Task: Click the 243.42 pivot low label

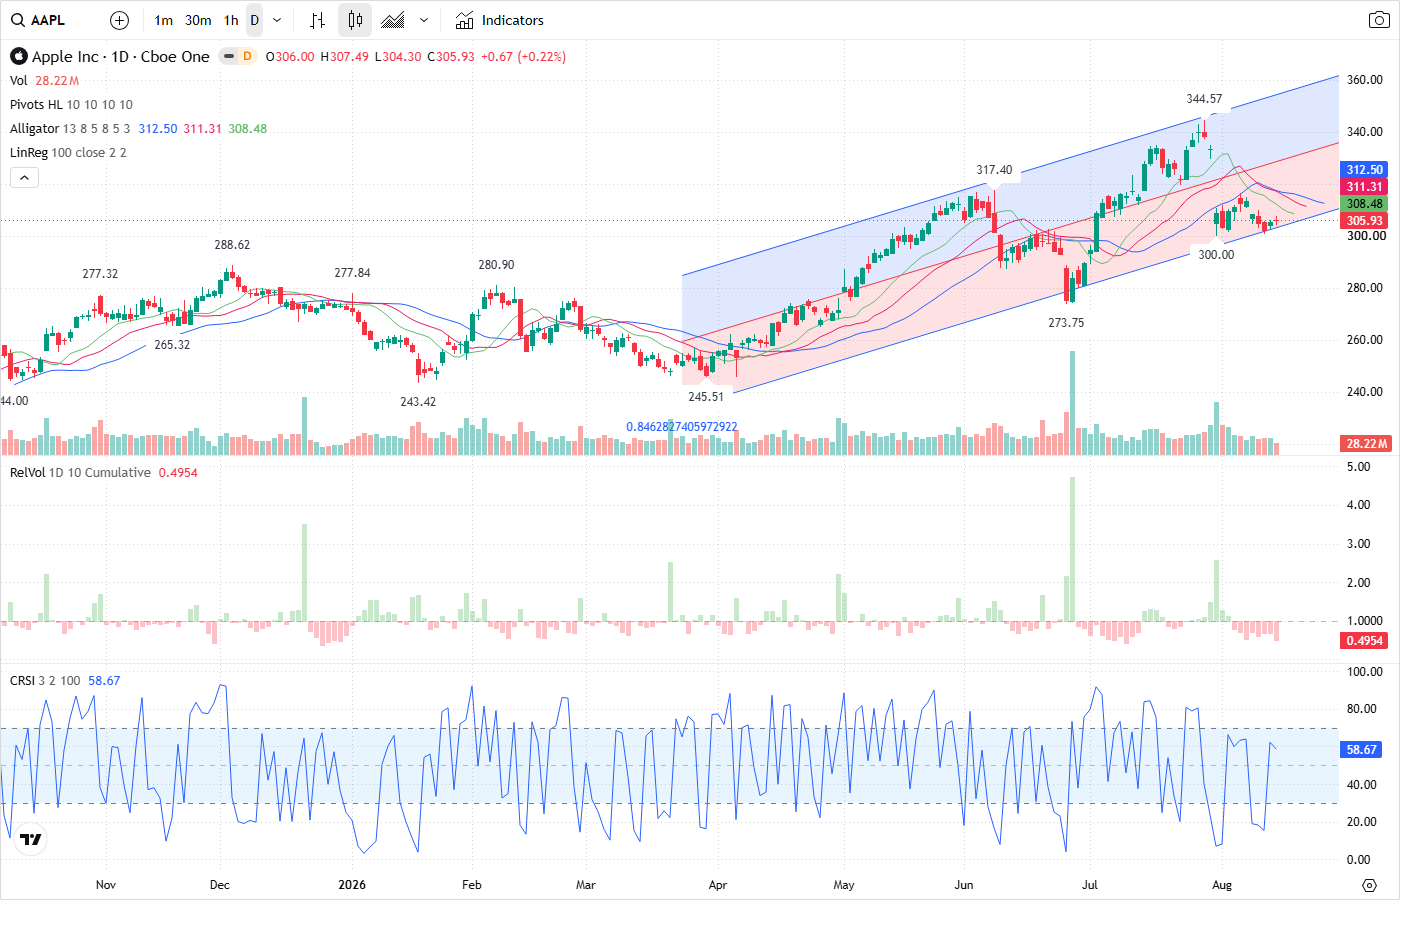Action: point(418,402)
